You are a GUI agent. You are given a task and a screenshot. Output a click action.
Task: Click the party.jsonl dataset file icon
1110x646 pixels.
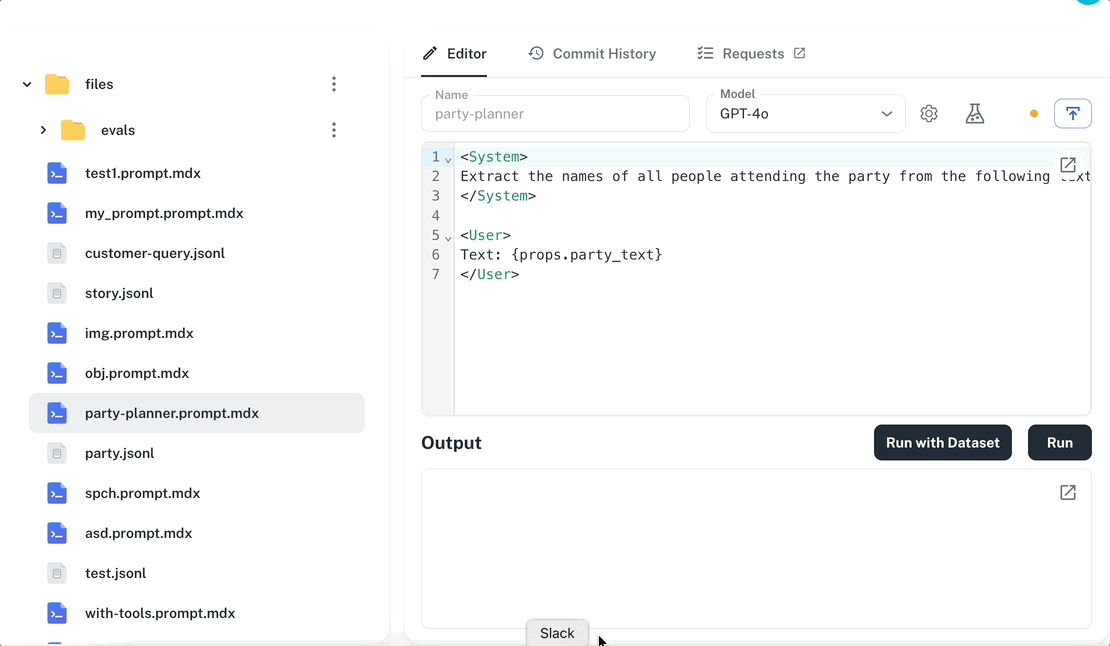[57, 453]
